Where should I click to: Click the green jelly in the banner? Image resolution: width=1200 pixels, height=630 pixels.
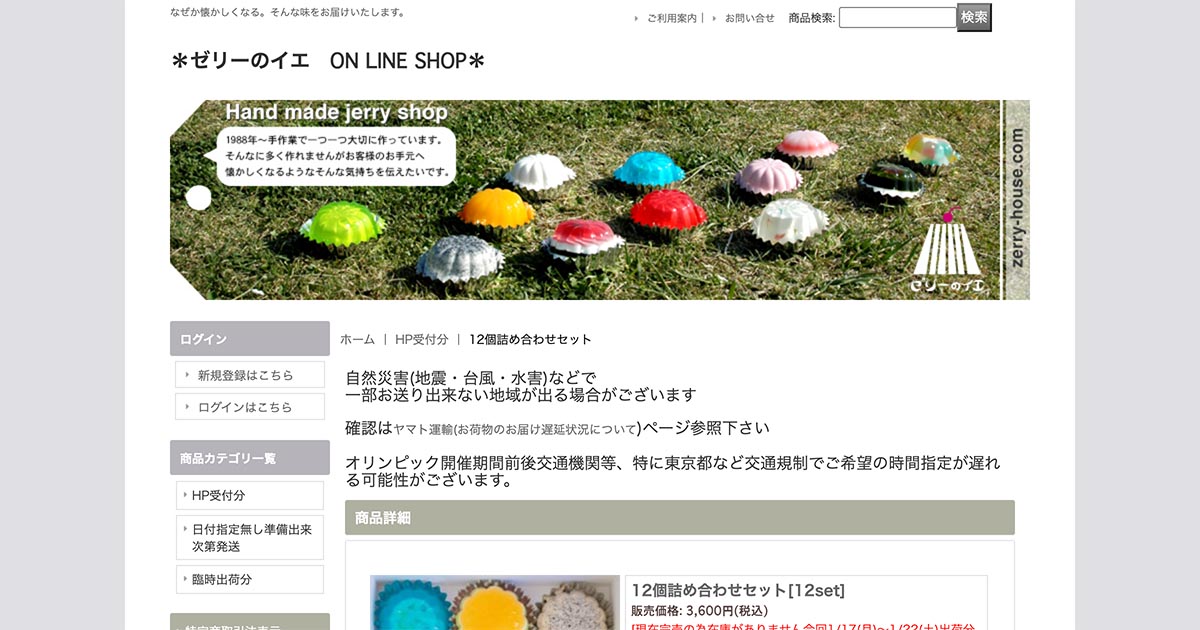[342, 222]
